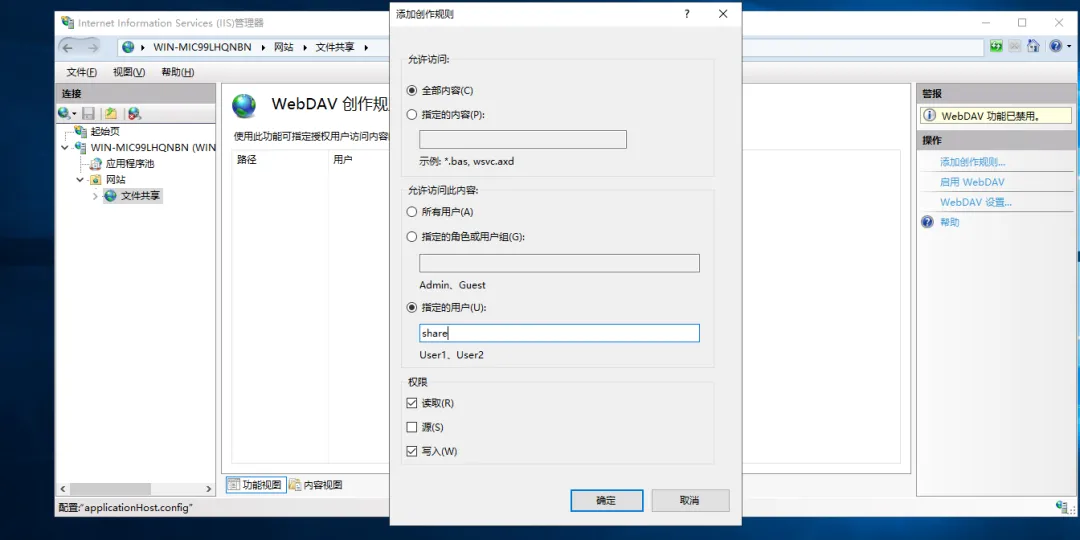Click the 路径 column header

247,159
